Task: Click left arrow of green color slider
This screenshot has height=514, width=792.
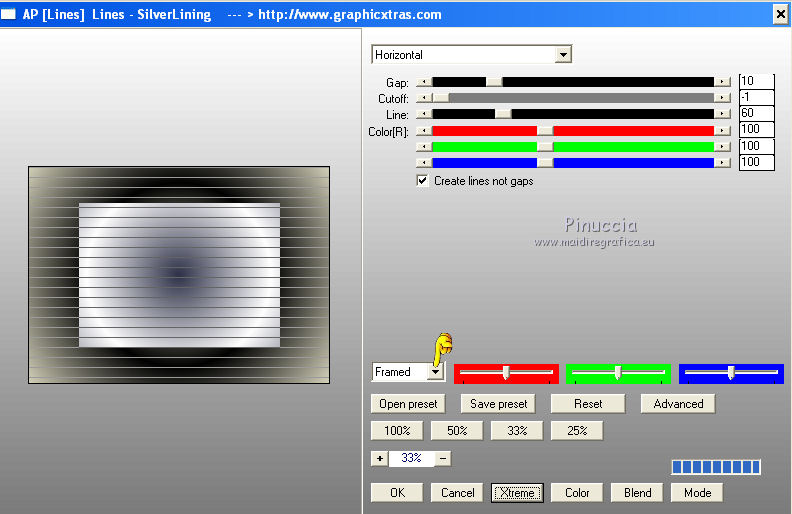Action: pyautogui.click(x=424, y=147)
